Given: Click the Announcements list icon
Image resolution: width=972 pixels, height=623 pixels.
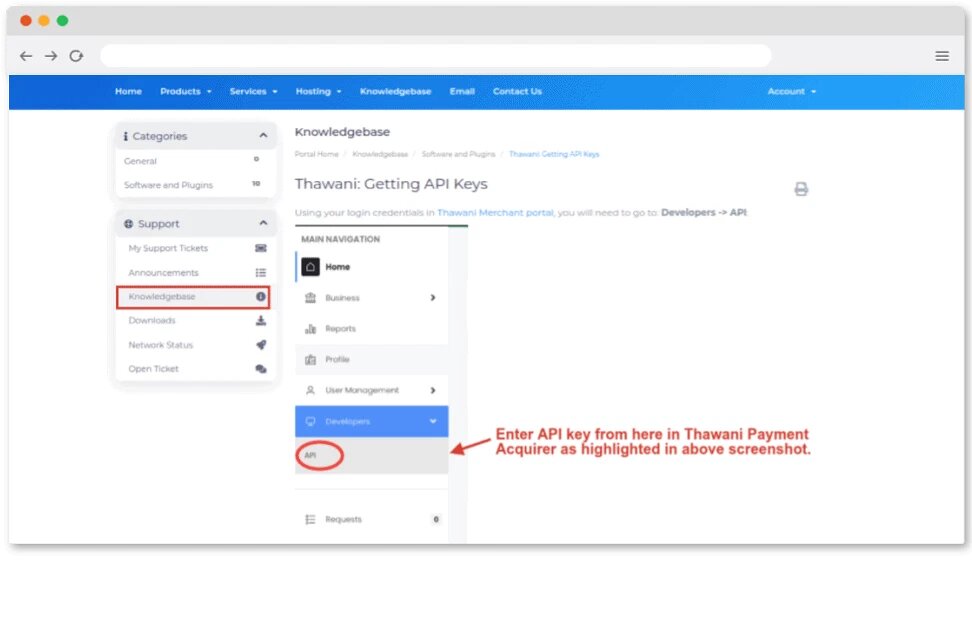Looking at the screenshot, I should pyautogui.click(x=261, y=273).
